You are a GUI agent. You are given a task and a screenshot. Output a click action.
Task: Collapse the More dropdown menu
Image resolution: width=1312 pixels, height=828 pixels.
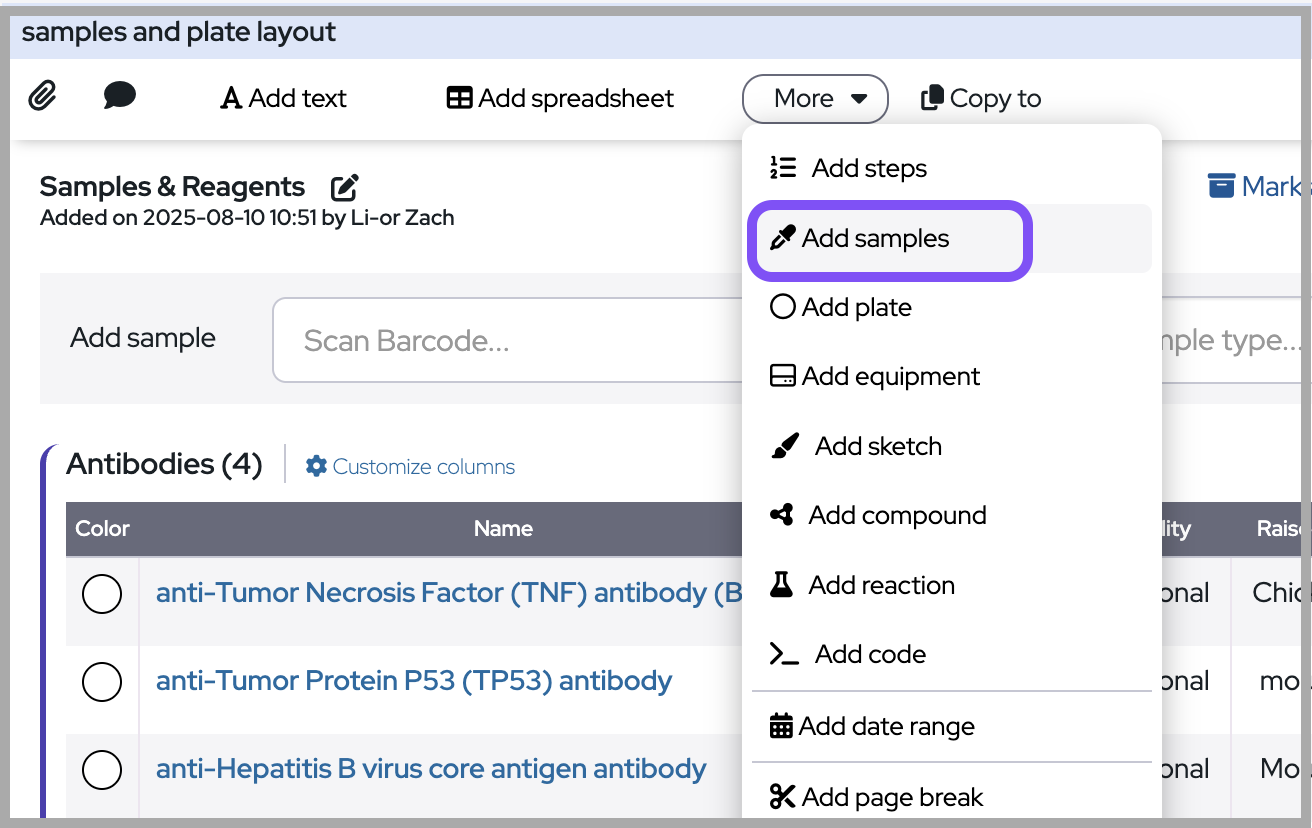coord(815,99)
